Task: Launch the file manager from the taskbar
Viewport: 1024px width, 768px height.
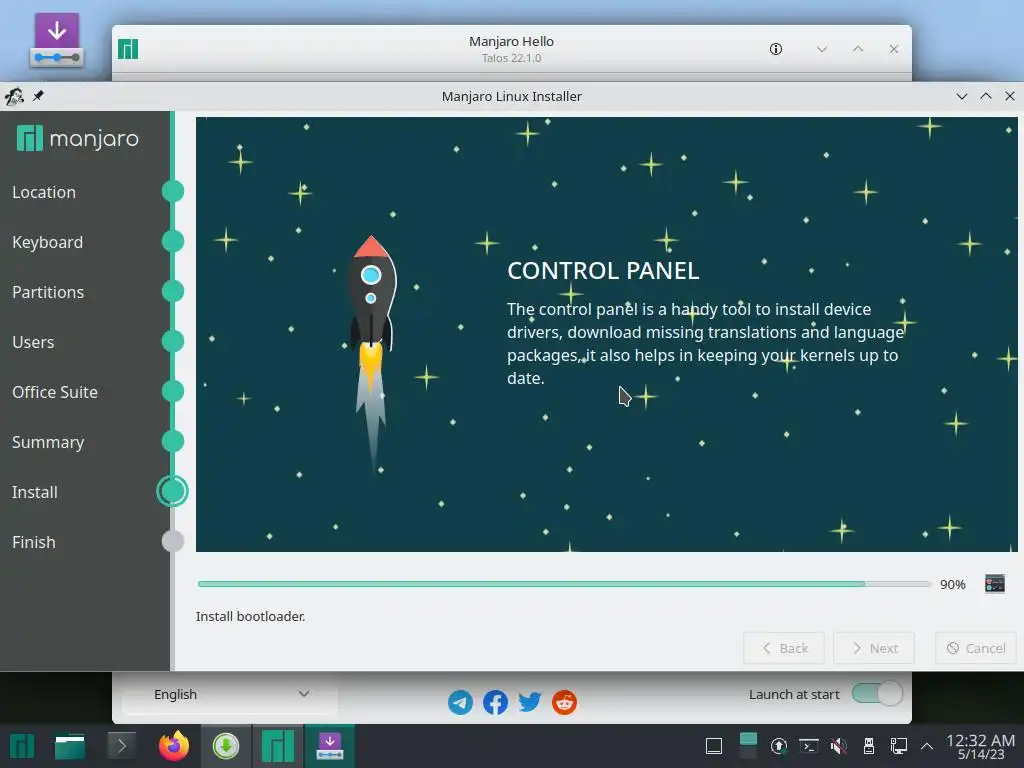Action: [70, 746]
